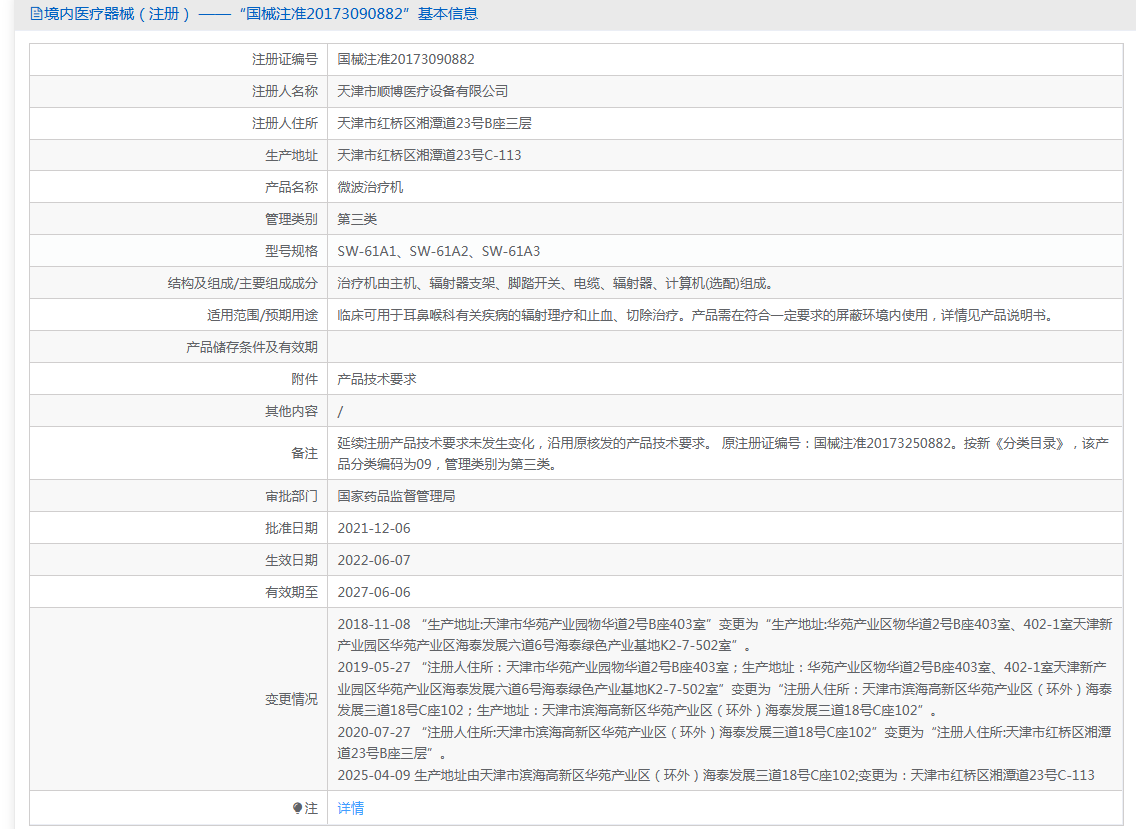Select the 有效期至 label

291,592
